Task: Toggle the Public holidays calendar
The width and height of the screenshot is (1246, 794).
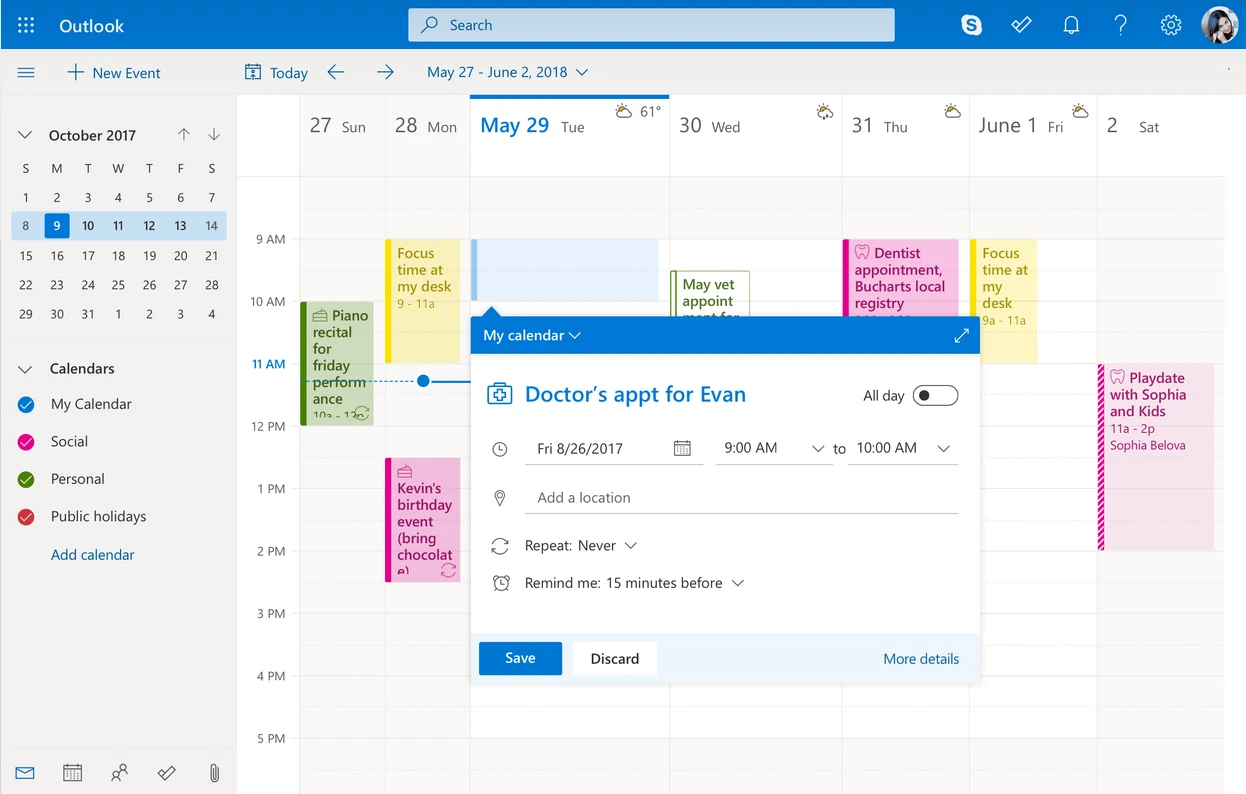Action: (26, 516)
